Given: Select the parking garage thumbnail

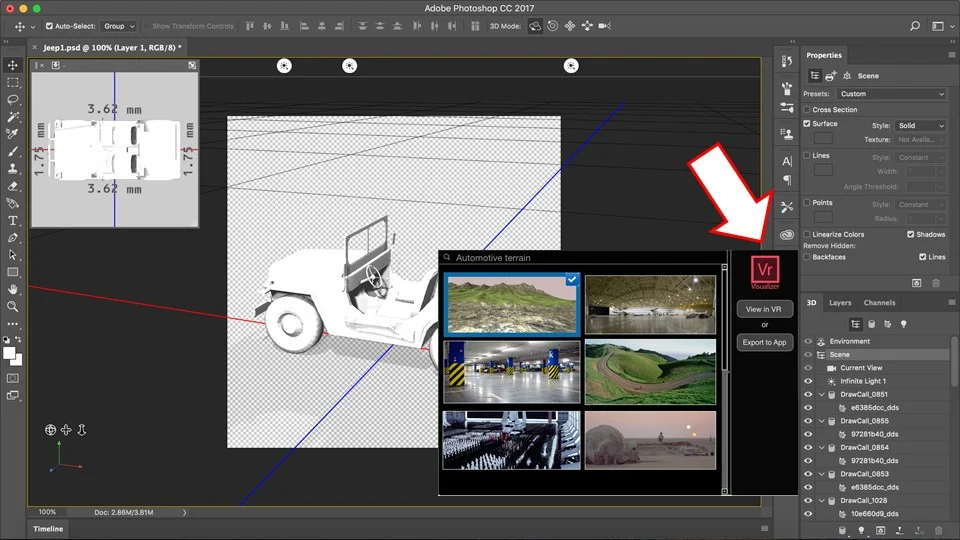Looking at the screenshot, I should pyautogui.click(x=512, y=372).
